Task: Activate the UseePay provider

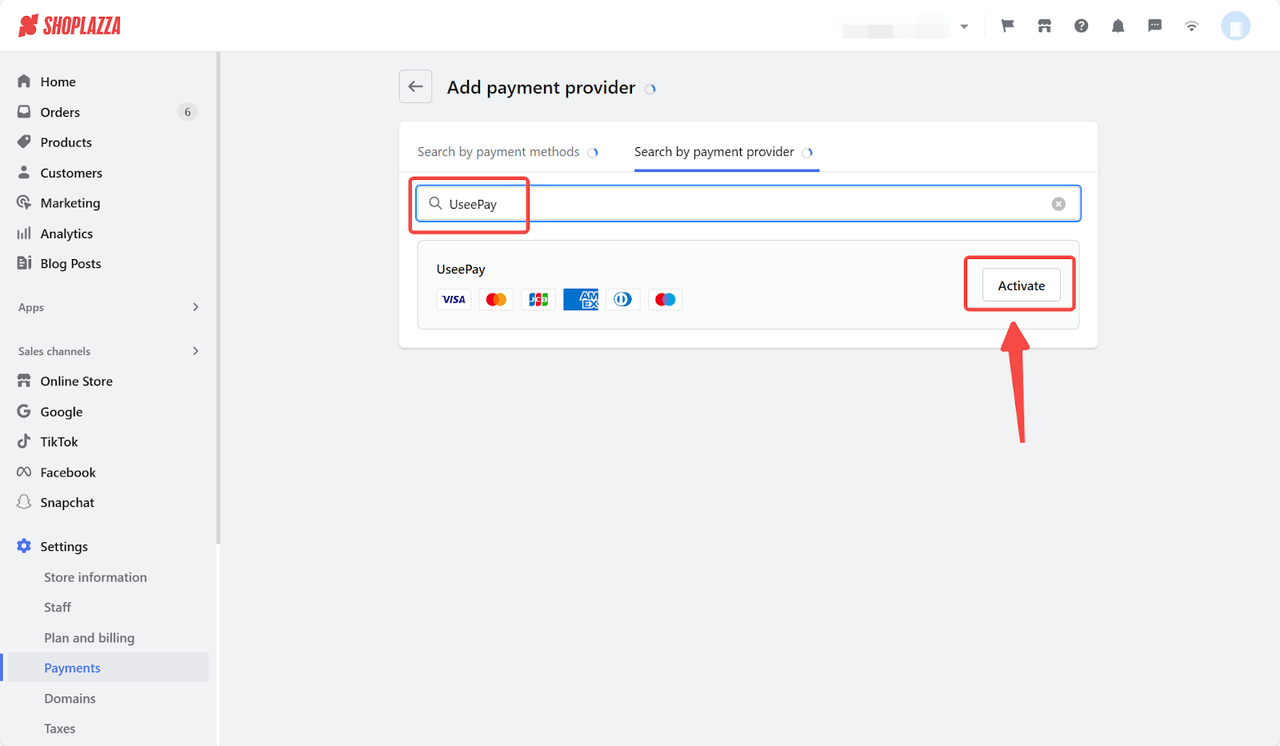Action: click(x=1021, y=286)
